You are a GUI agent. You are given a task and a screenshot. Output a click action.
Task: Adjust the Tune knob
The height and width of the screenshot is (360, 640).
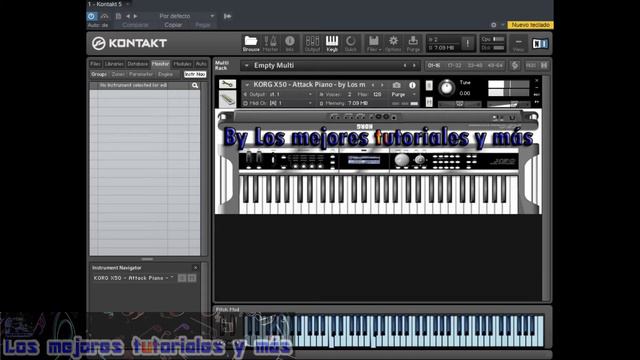447,88
